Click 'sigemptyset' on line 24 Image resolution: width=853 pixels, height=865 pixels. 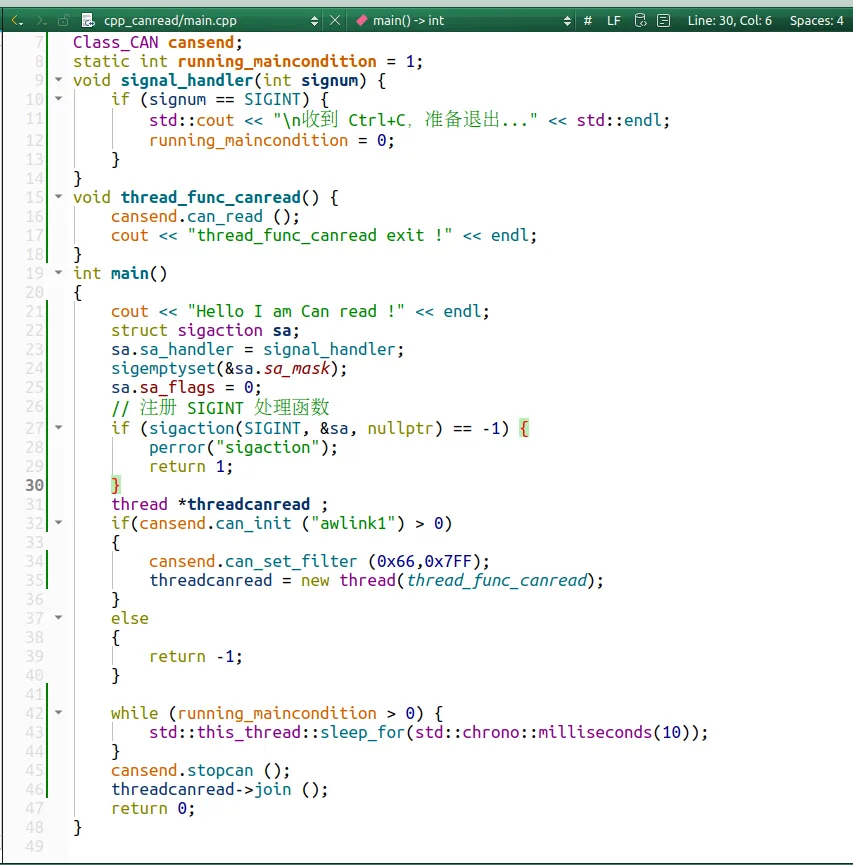tap(163, 369)
